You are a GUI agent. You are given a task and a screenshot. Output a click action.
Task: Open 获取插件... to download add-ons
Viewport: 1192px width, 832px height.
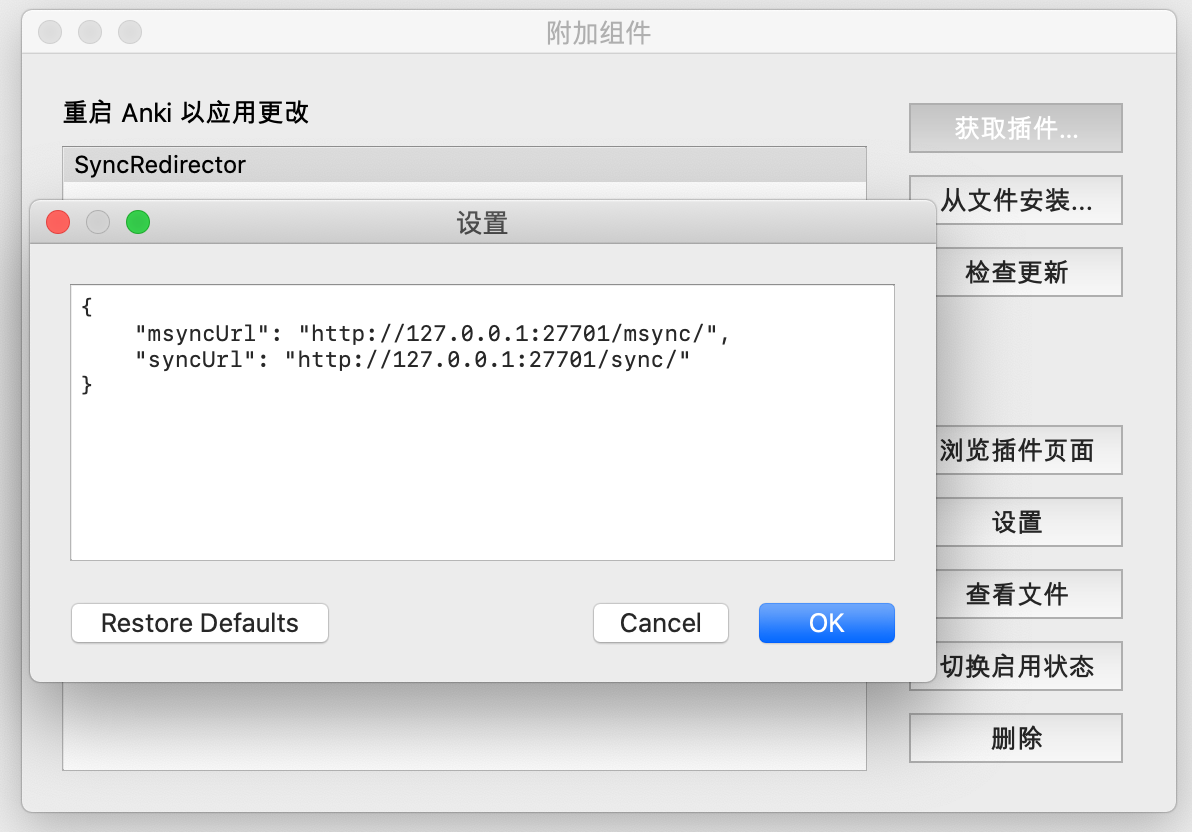(1015, 129)
